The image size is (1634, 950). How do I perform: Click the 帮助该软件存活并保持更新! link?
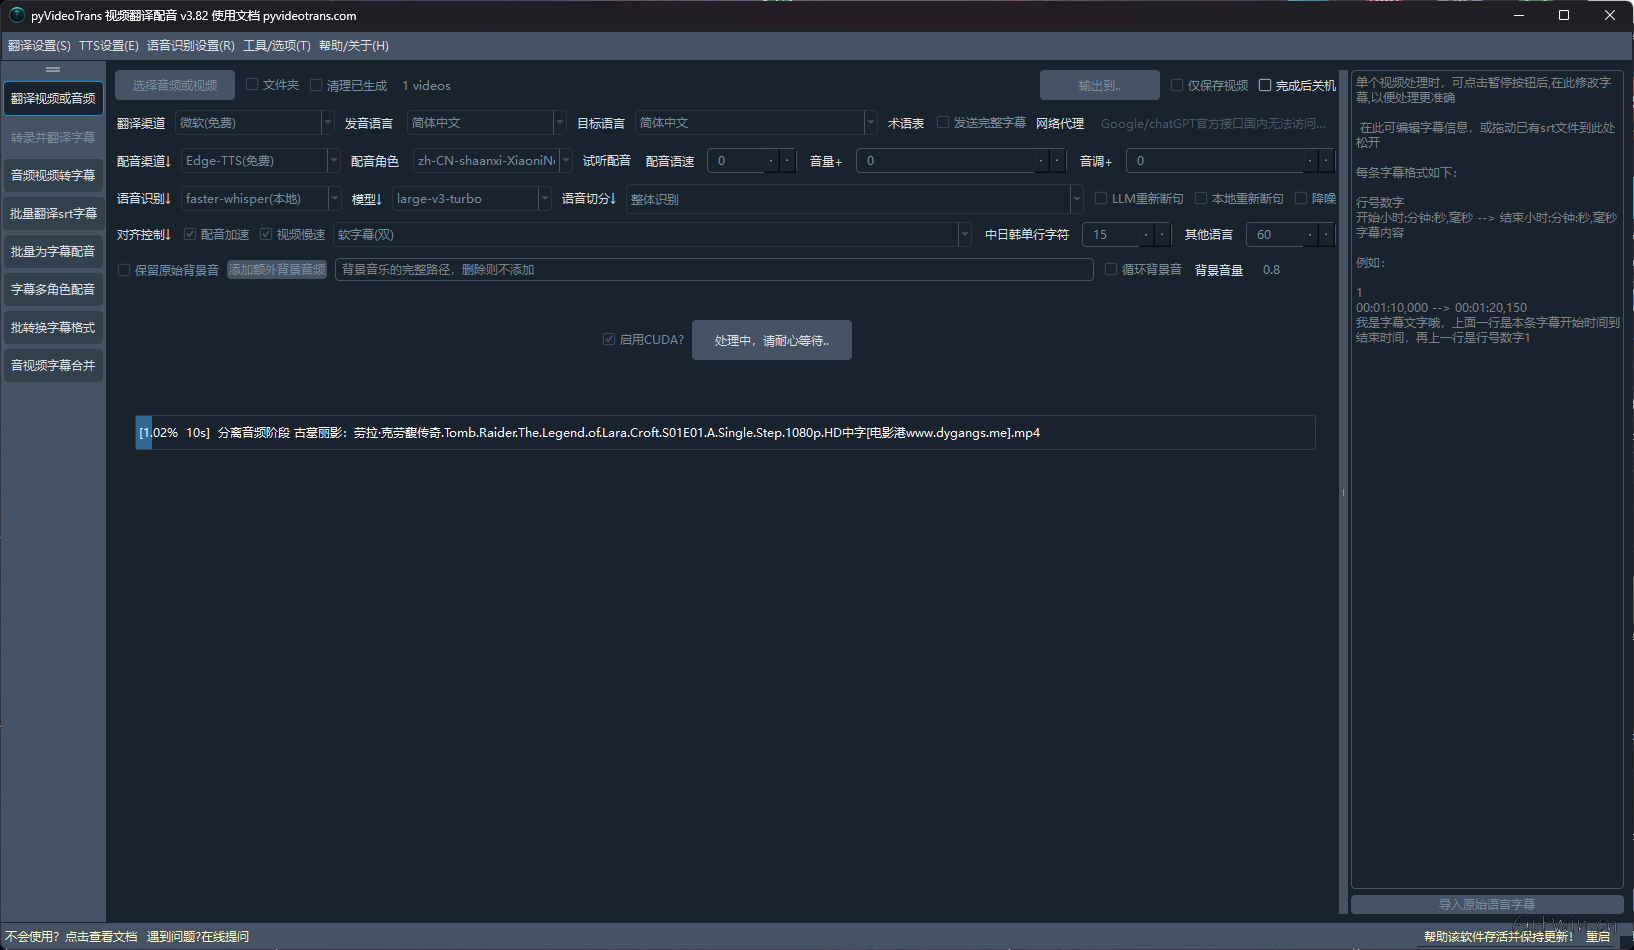point(1498,937)
